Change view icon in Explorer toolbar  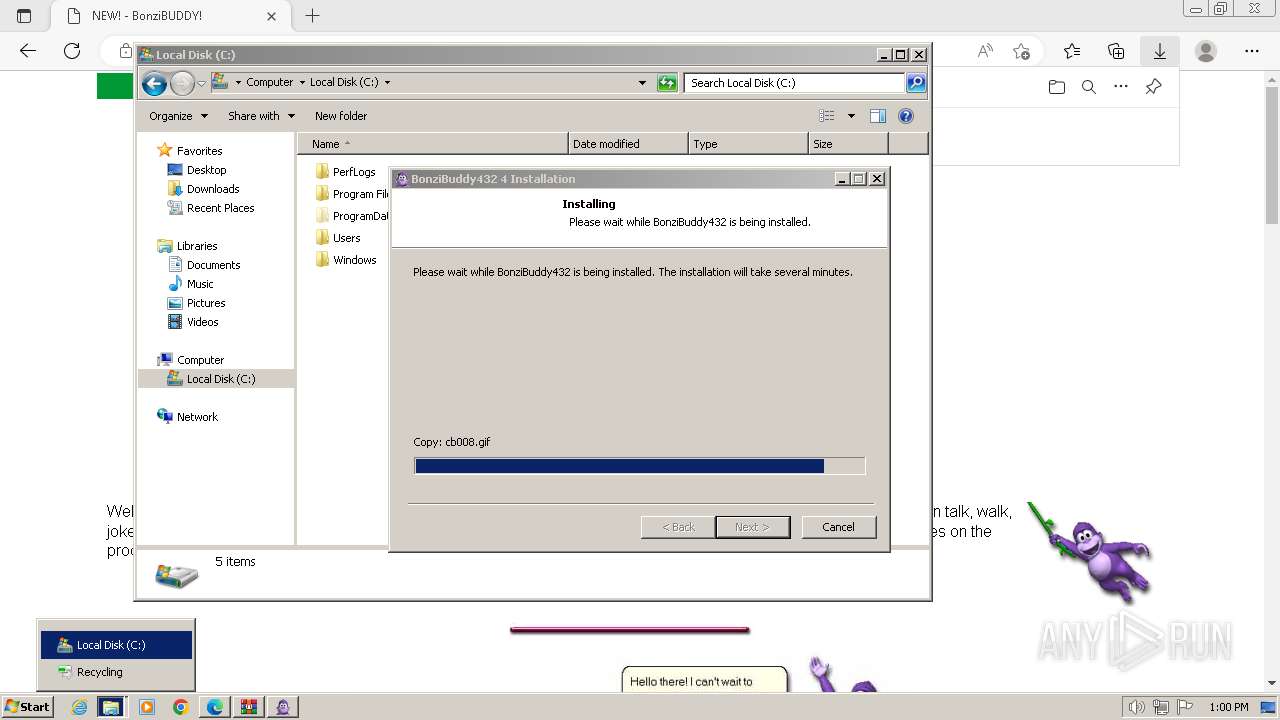pyautogui.click(x=827, y=116)
